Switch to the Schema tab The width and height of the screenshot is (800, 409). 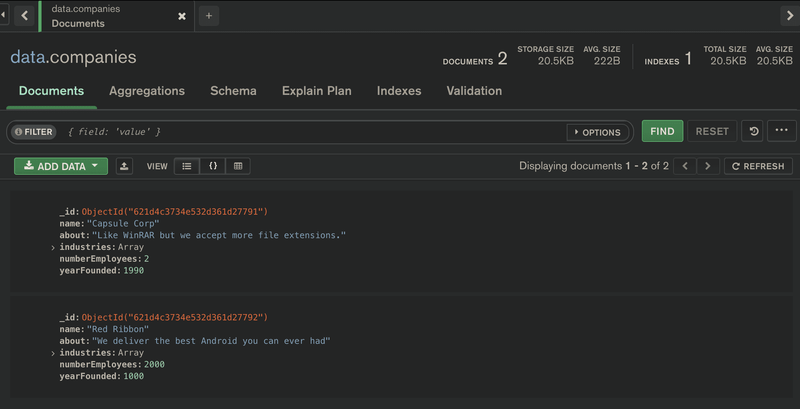233,91
